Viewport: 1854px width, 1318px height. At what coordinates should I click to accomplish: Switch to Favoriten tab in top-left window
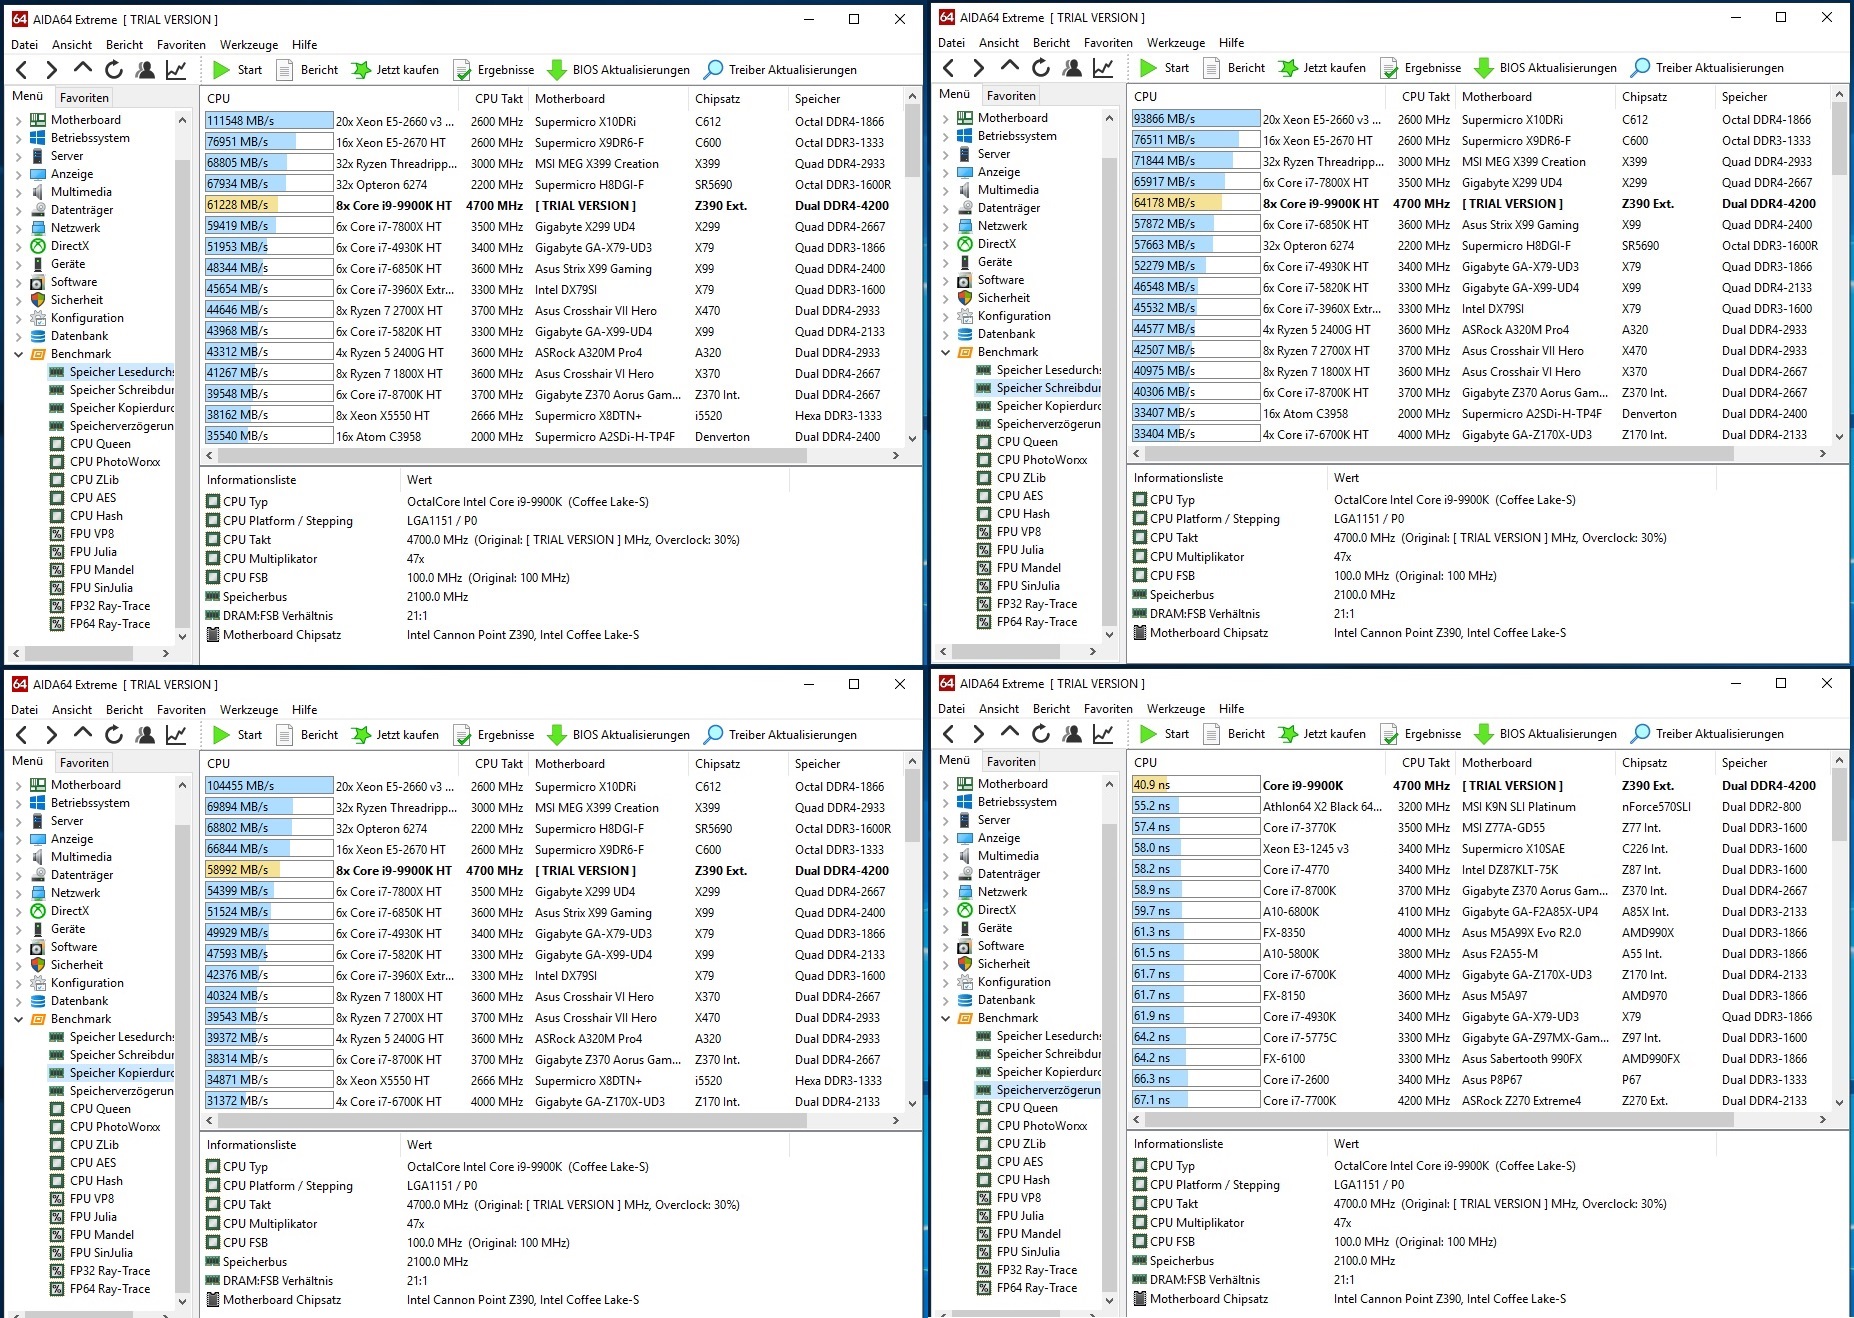(84, 98)
